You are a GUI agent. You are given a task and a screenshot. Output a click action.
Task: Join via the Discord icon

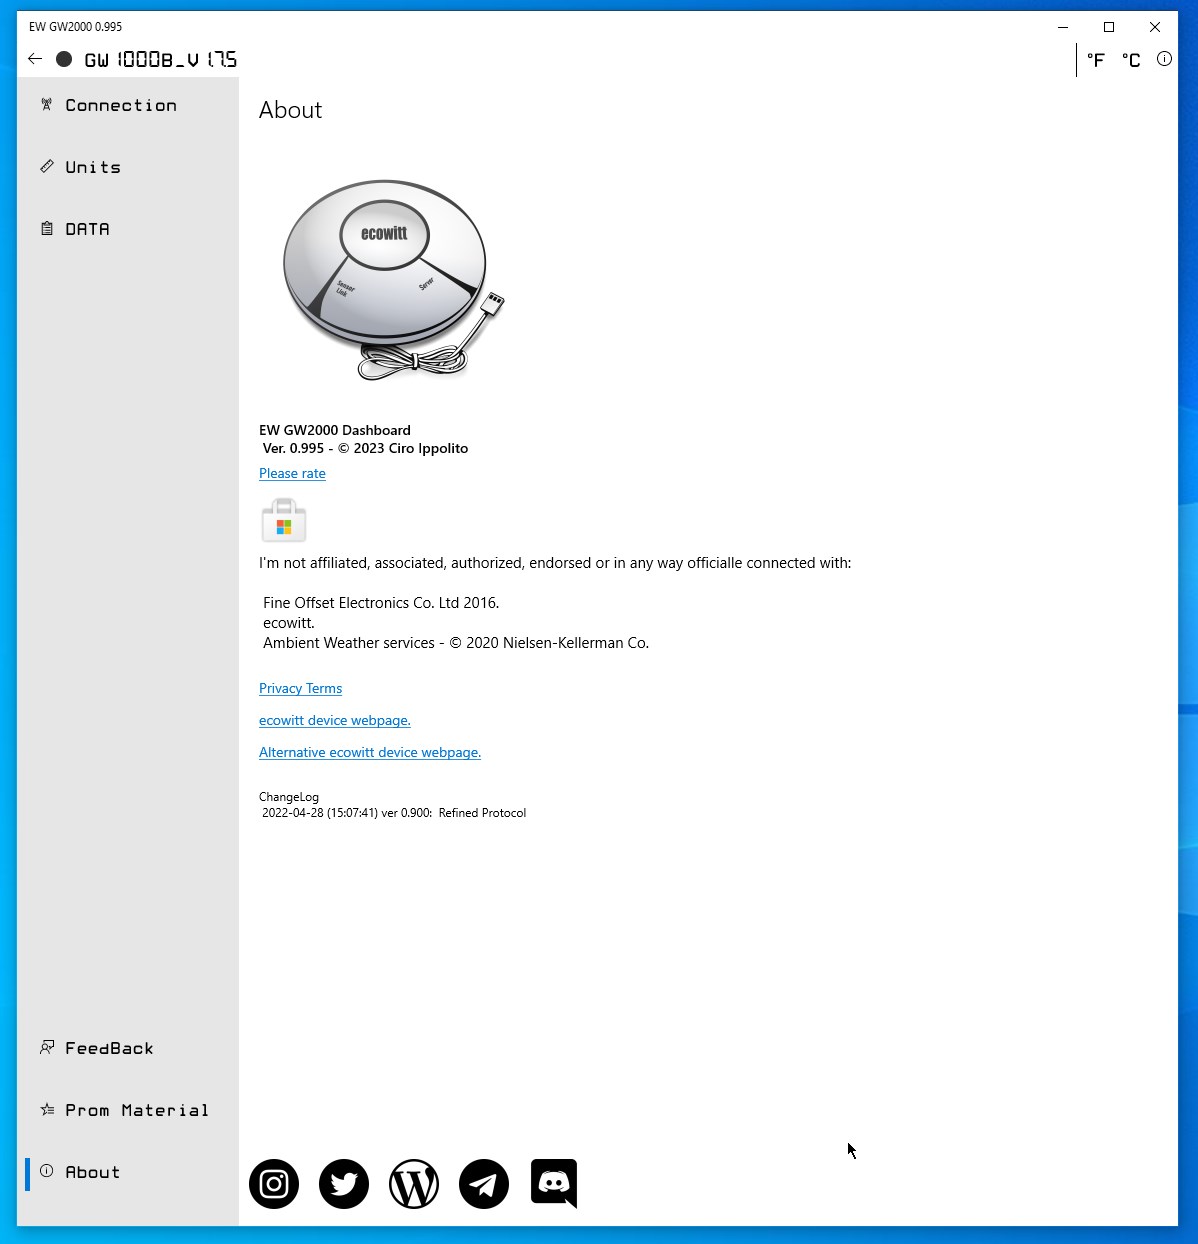pos(553,1184)
